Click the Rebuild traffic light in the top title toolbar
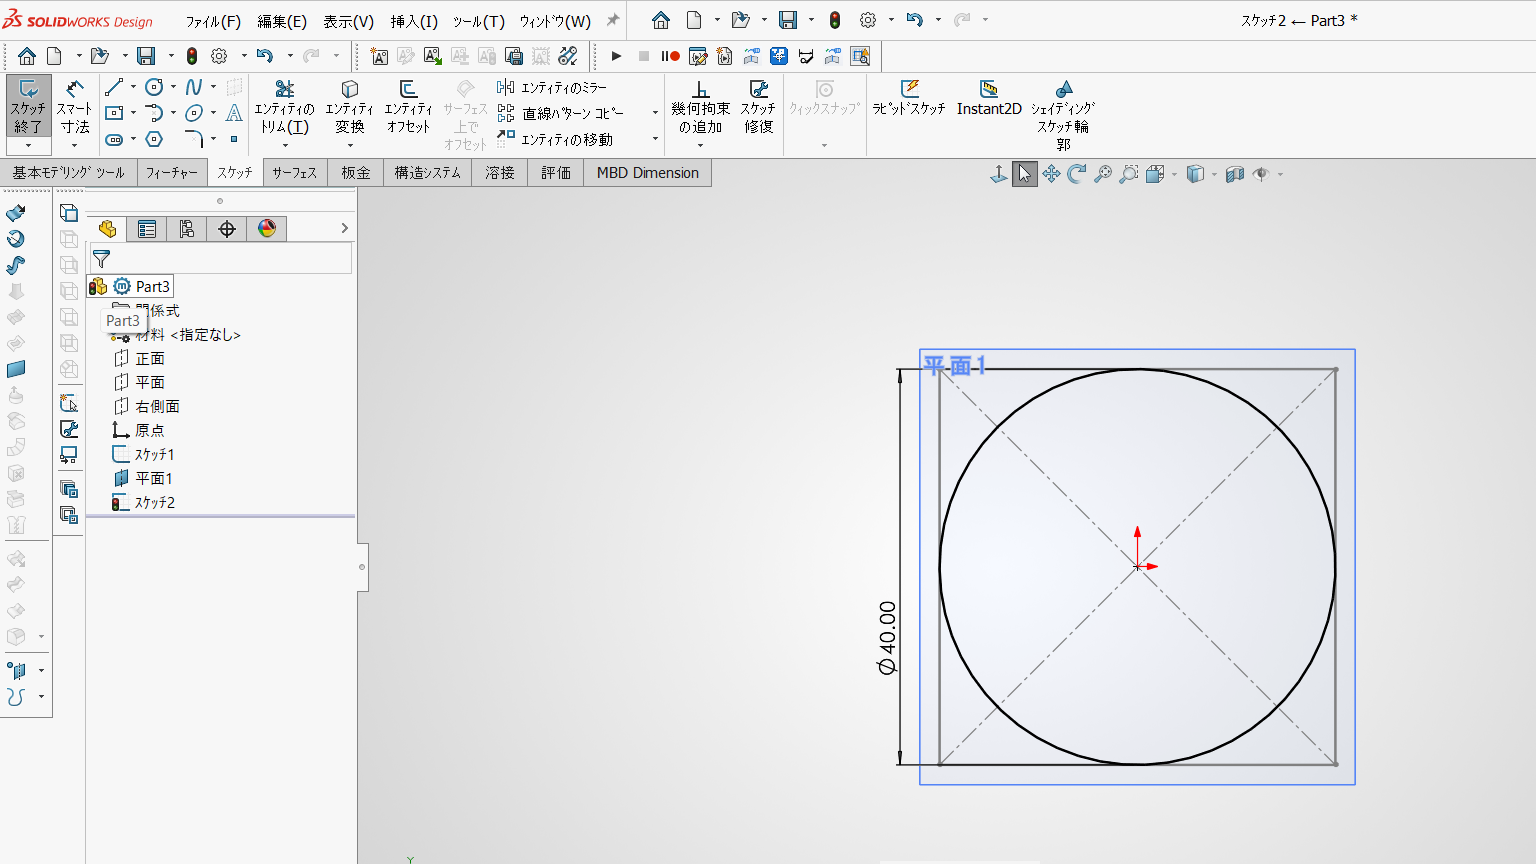1536x864 pixels. click(835, 20)
